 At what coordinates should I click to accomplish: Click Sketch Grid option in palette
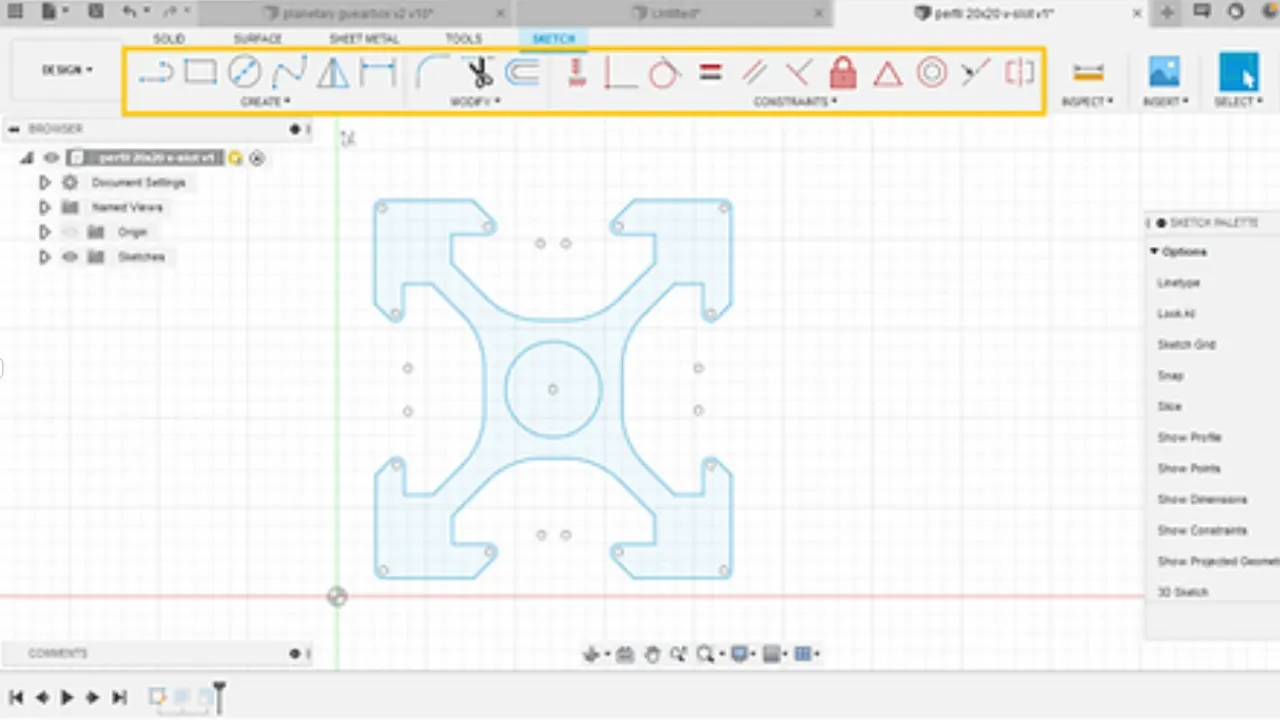pos(1186,345)
